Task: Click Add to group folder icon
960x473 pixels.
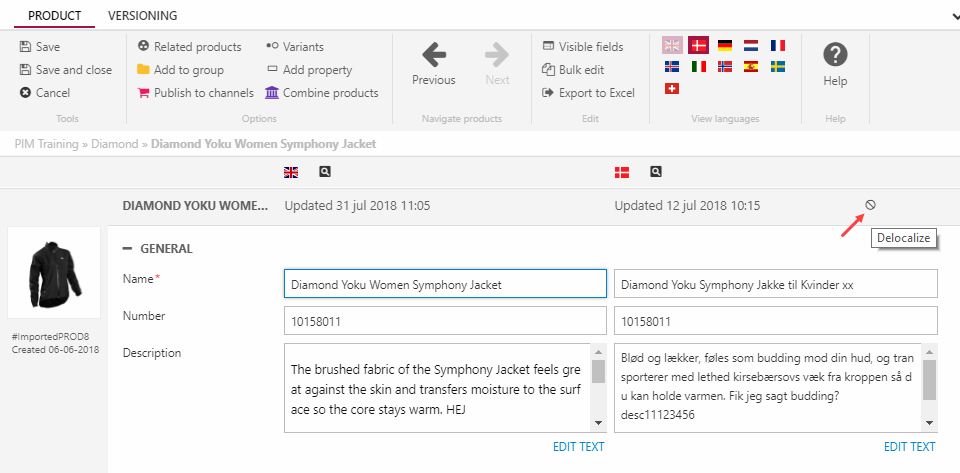Action: [143, 70]
